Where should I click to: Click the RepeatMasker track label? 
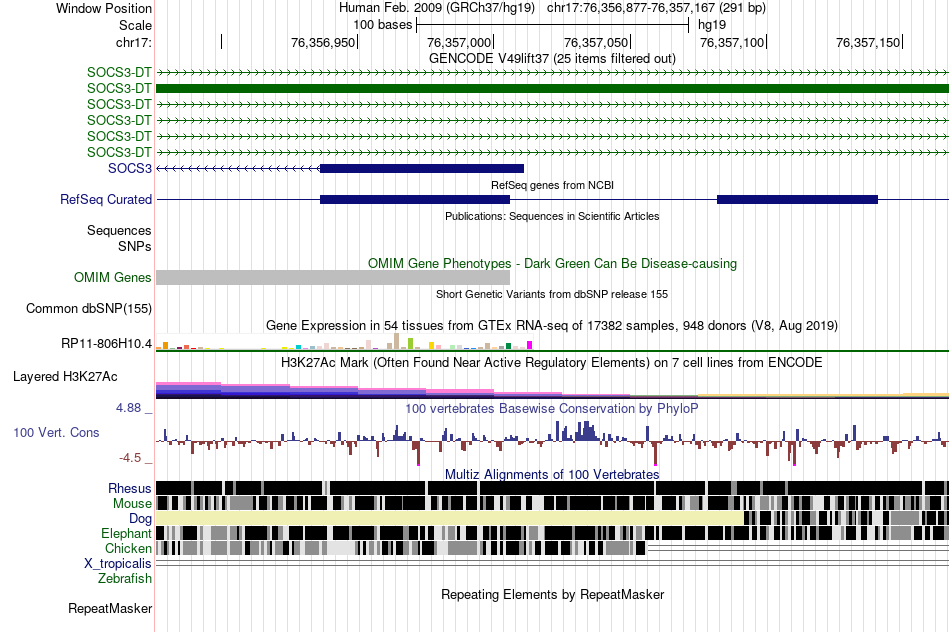pos(110,608)
